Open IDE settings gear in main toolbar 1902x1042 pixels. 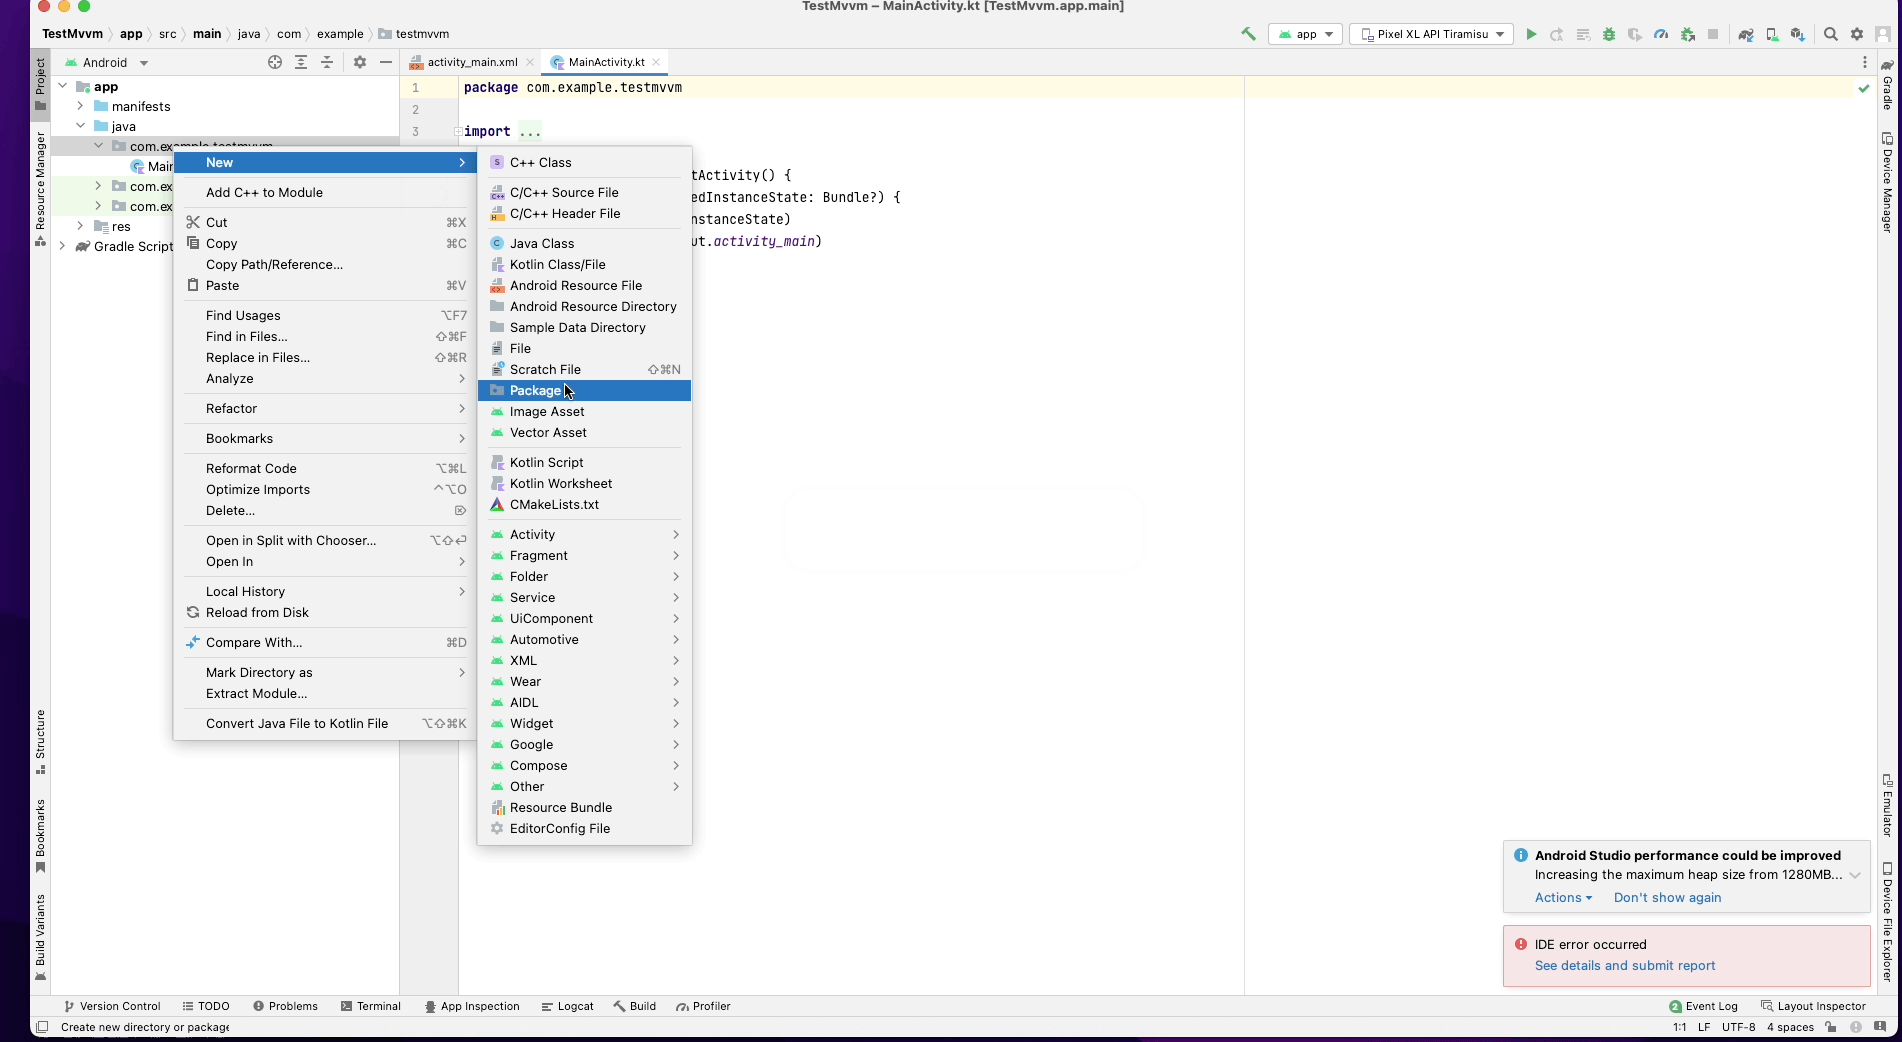point(1857,34)
